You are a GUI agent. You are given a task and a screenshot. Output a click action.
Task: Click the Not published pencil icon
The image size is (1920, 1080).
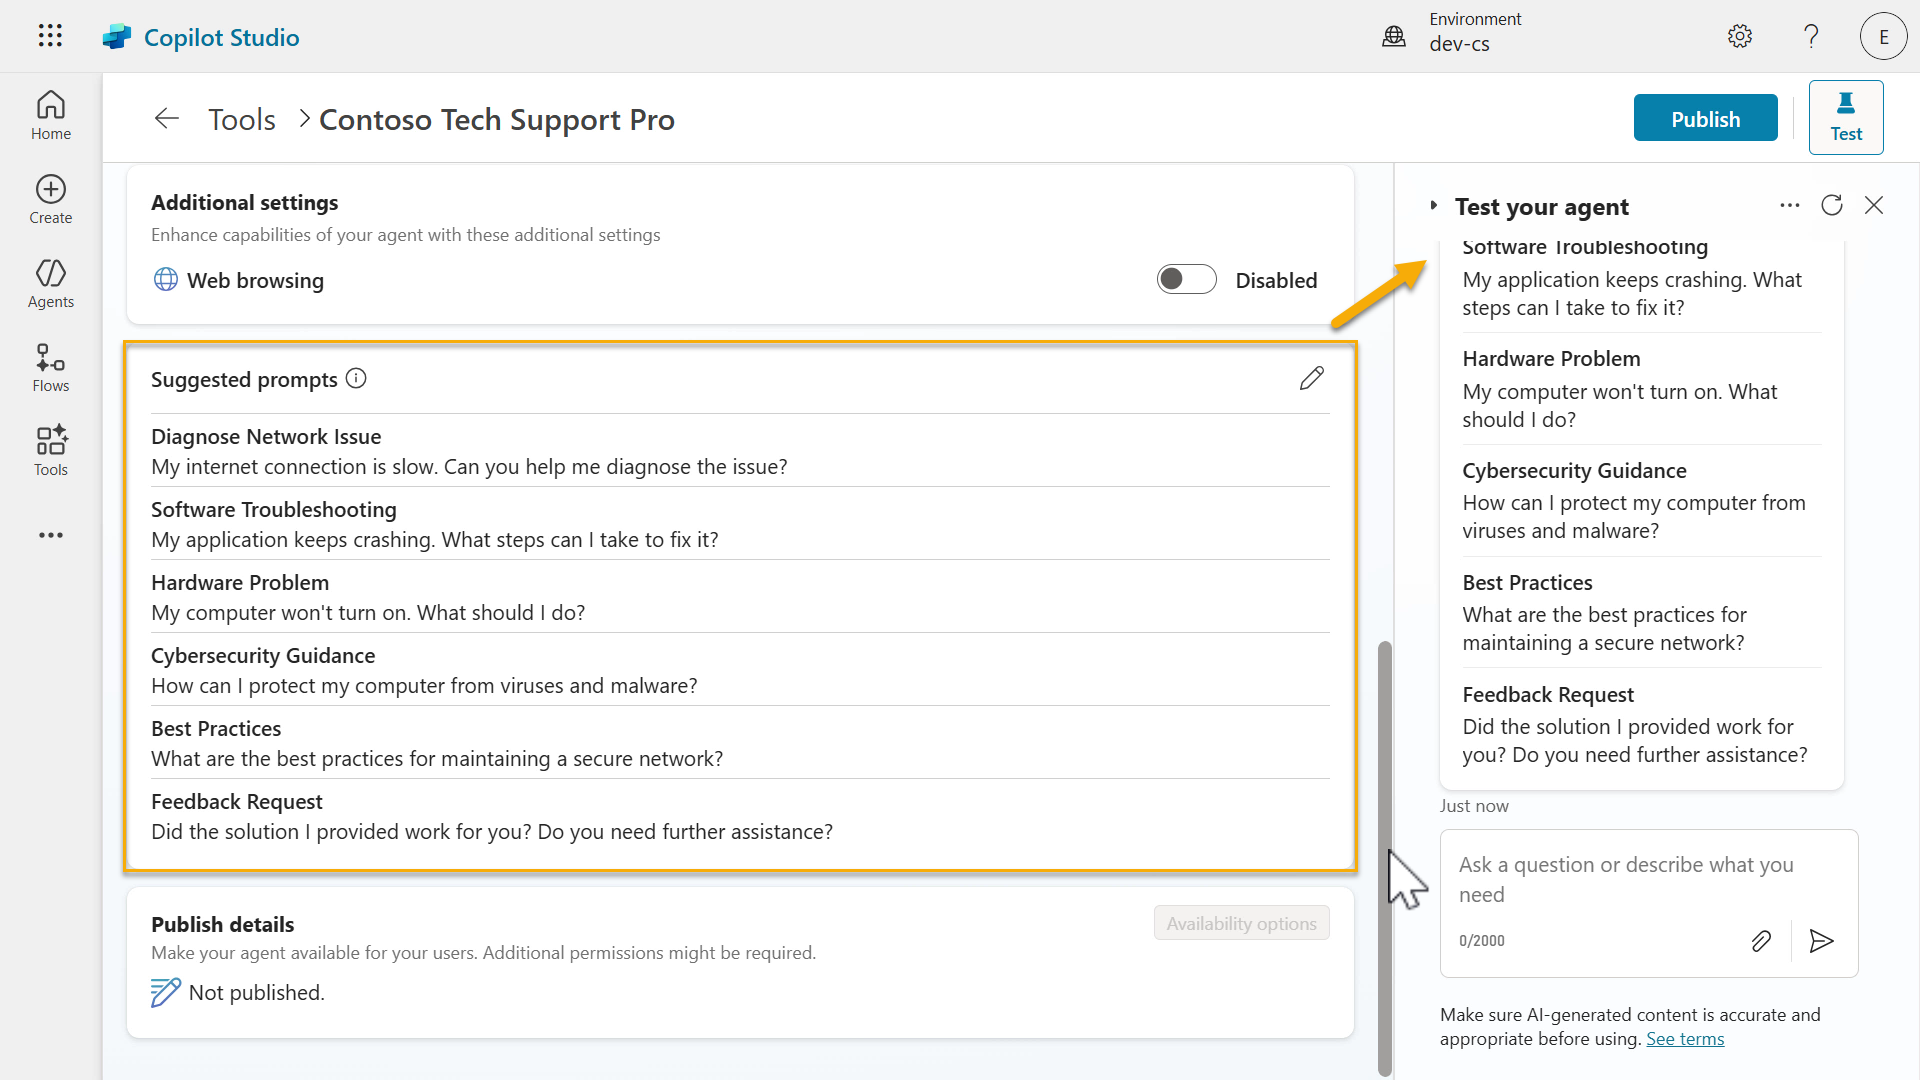click(165, 992)
